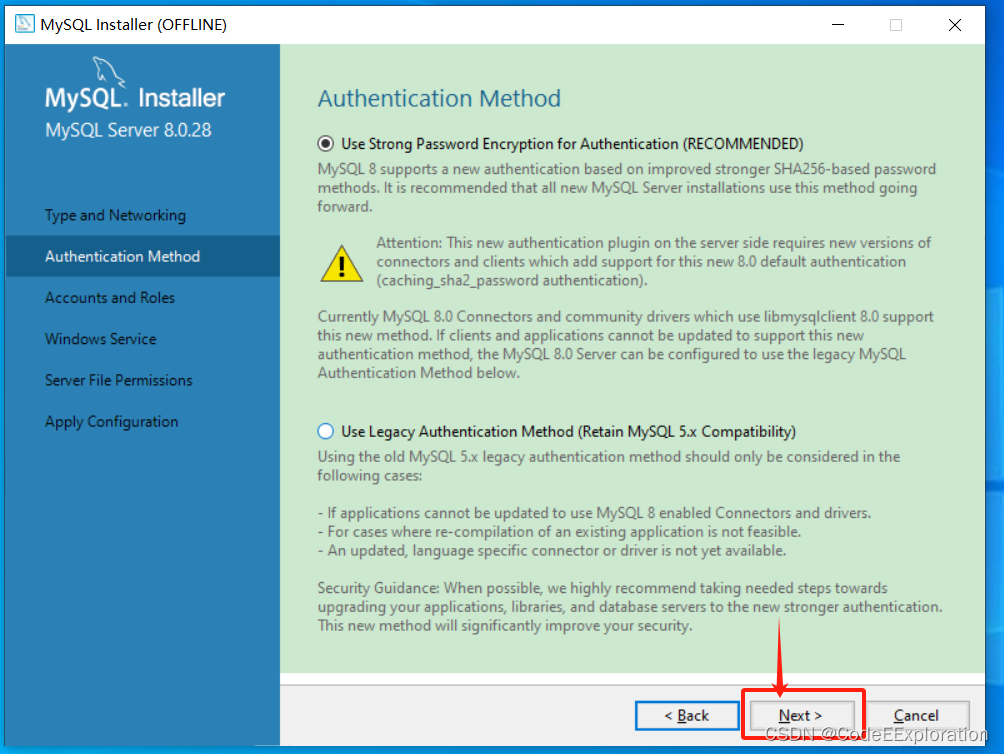Click the MySQL Installer title bar icon

[x=24, y=24]
